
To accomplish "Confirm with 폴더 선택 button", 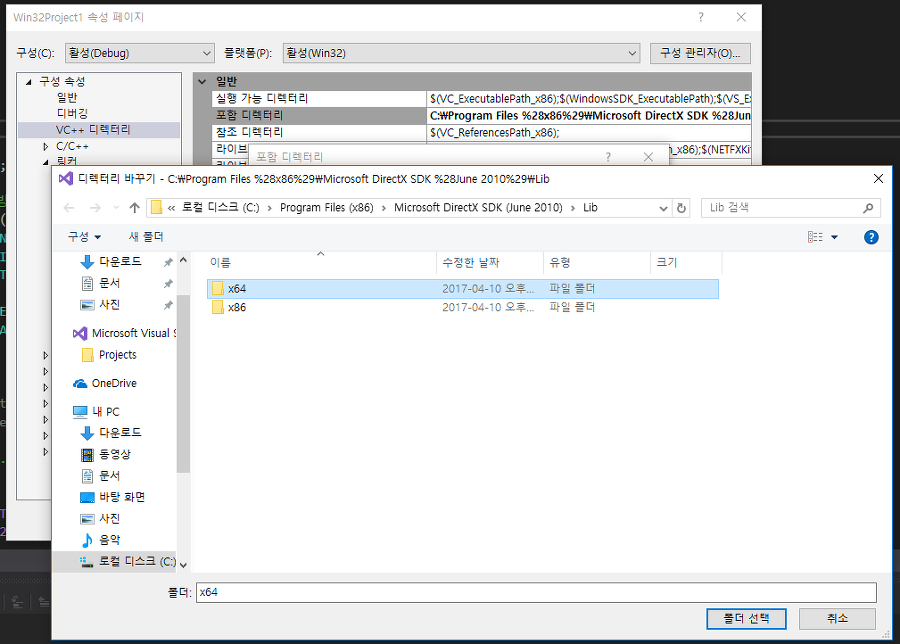I will point(746,619).
